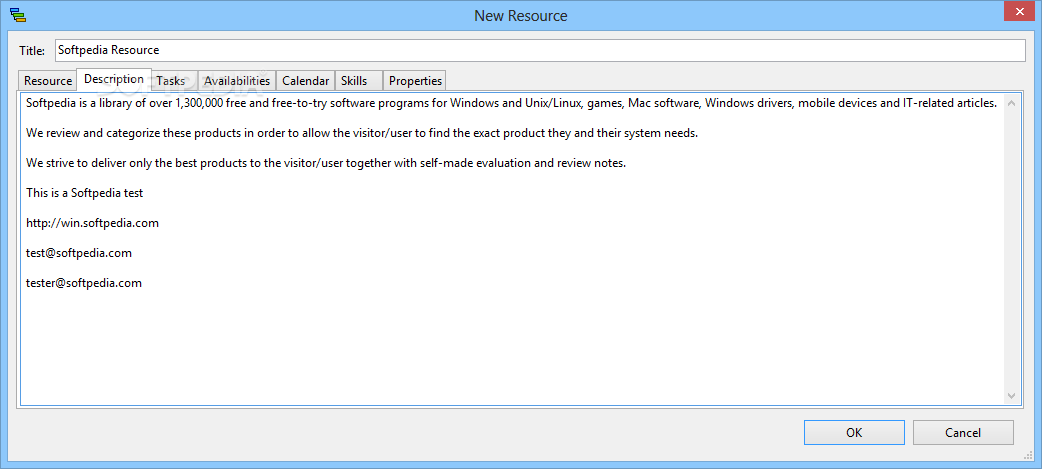Viewport: 1042px width, 469px height.
Task: Click the description scrollbar up arrow
Action: click(1011, 103)
